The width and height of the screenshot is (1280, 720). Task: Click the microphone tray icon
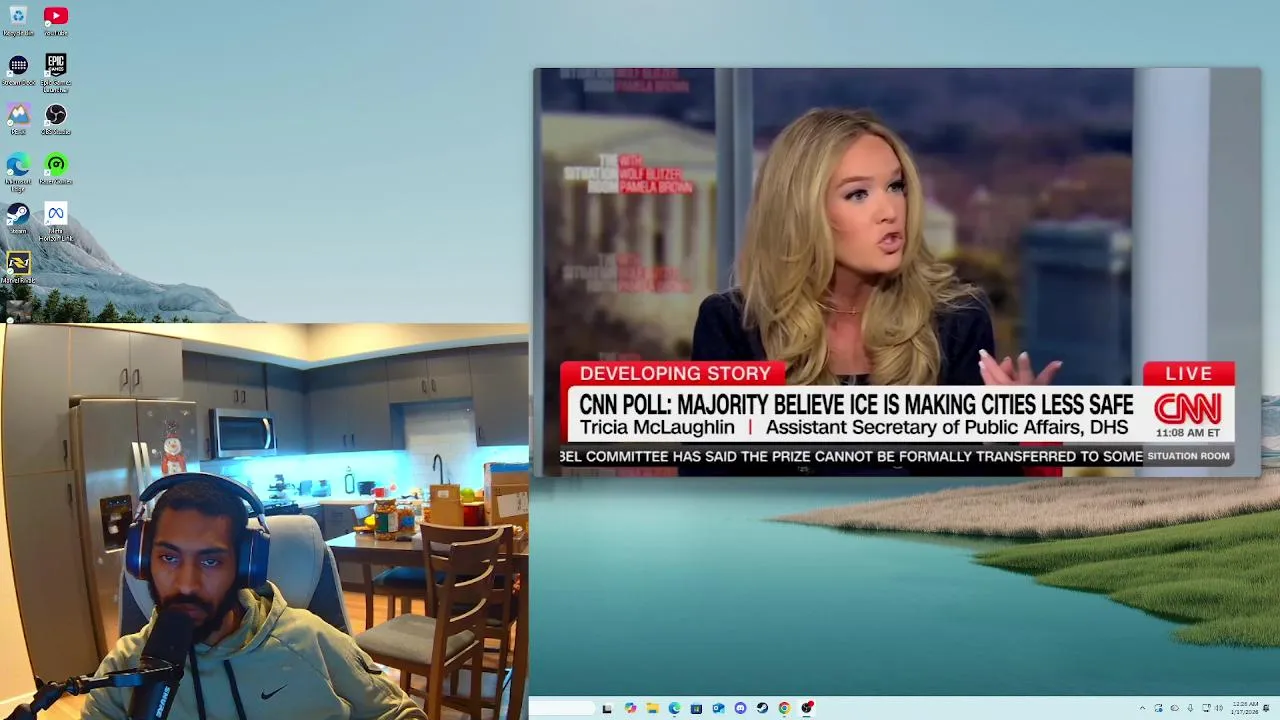coord(1190,708)
